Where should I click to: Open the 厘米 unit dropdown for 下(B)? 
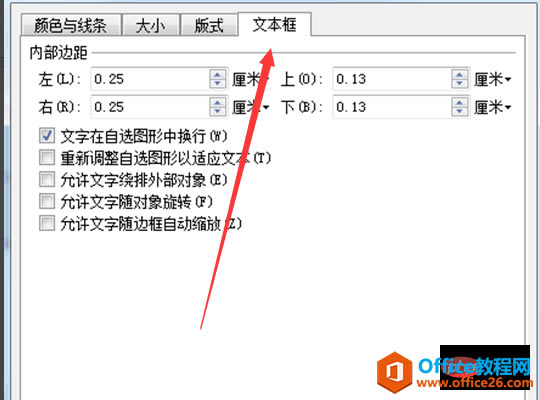(x=492, y=107)
